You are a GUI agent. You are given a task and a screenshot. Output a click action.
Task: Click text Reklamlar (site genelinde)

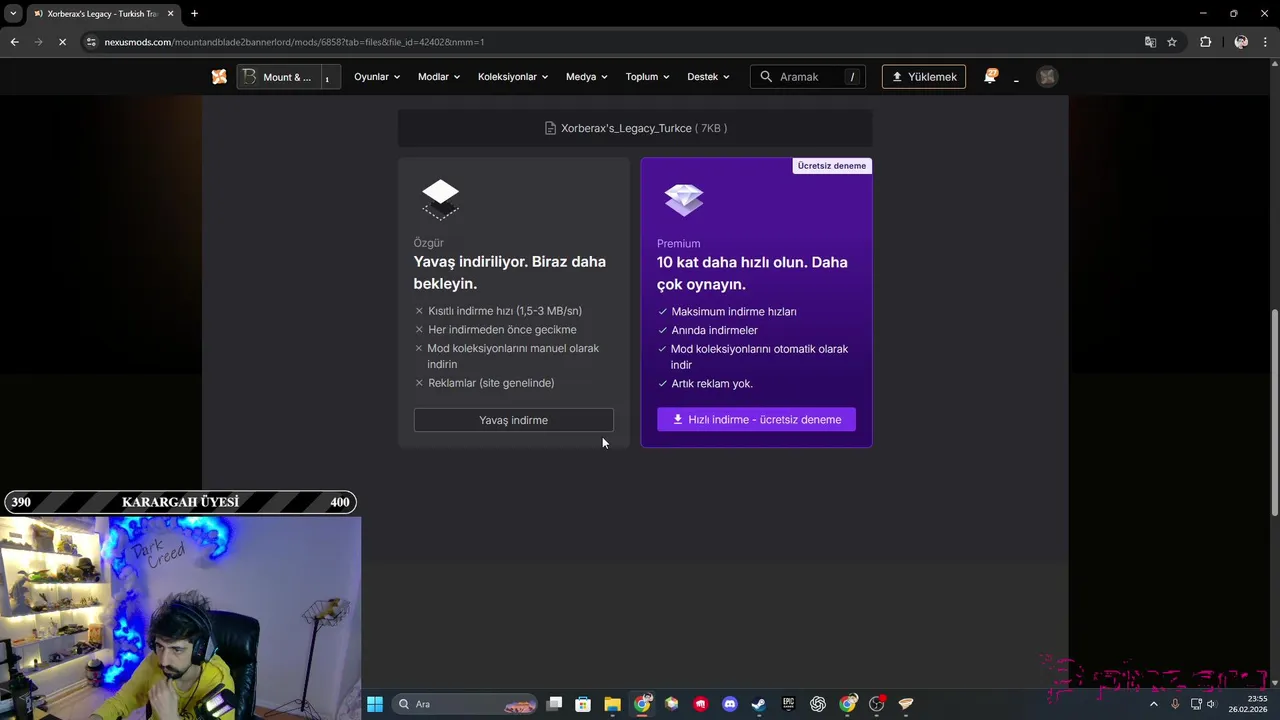click(x=491, y=383)
